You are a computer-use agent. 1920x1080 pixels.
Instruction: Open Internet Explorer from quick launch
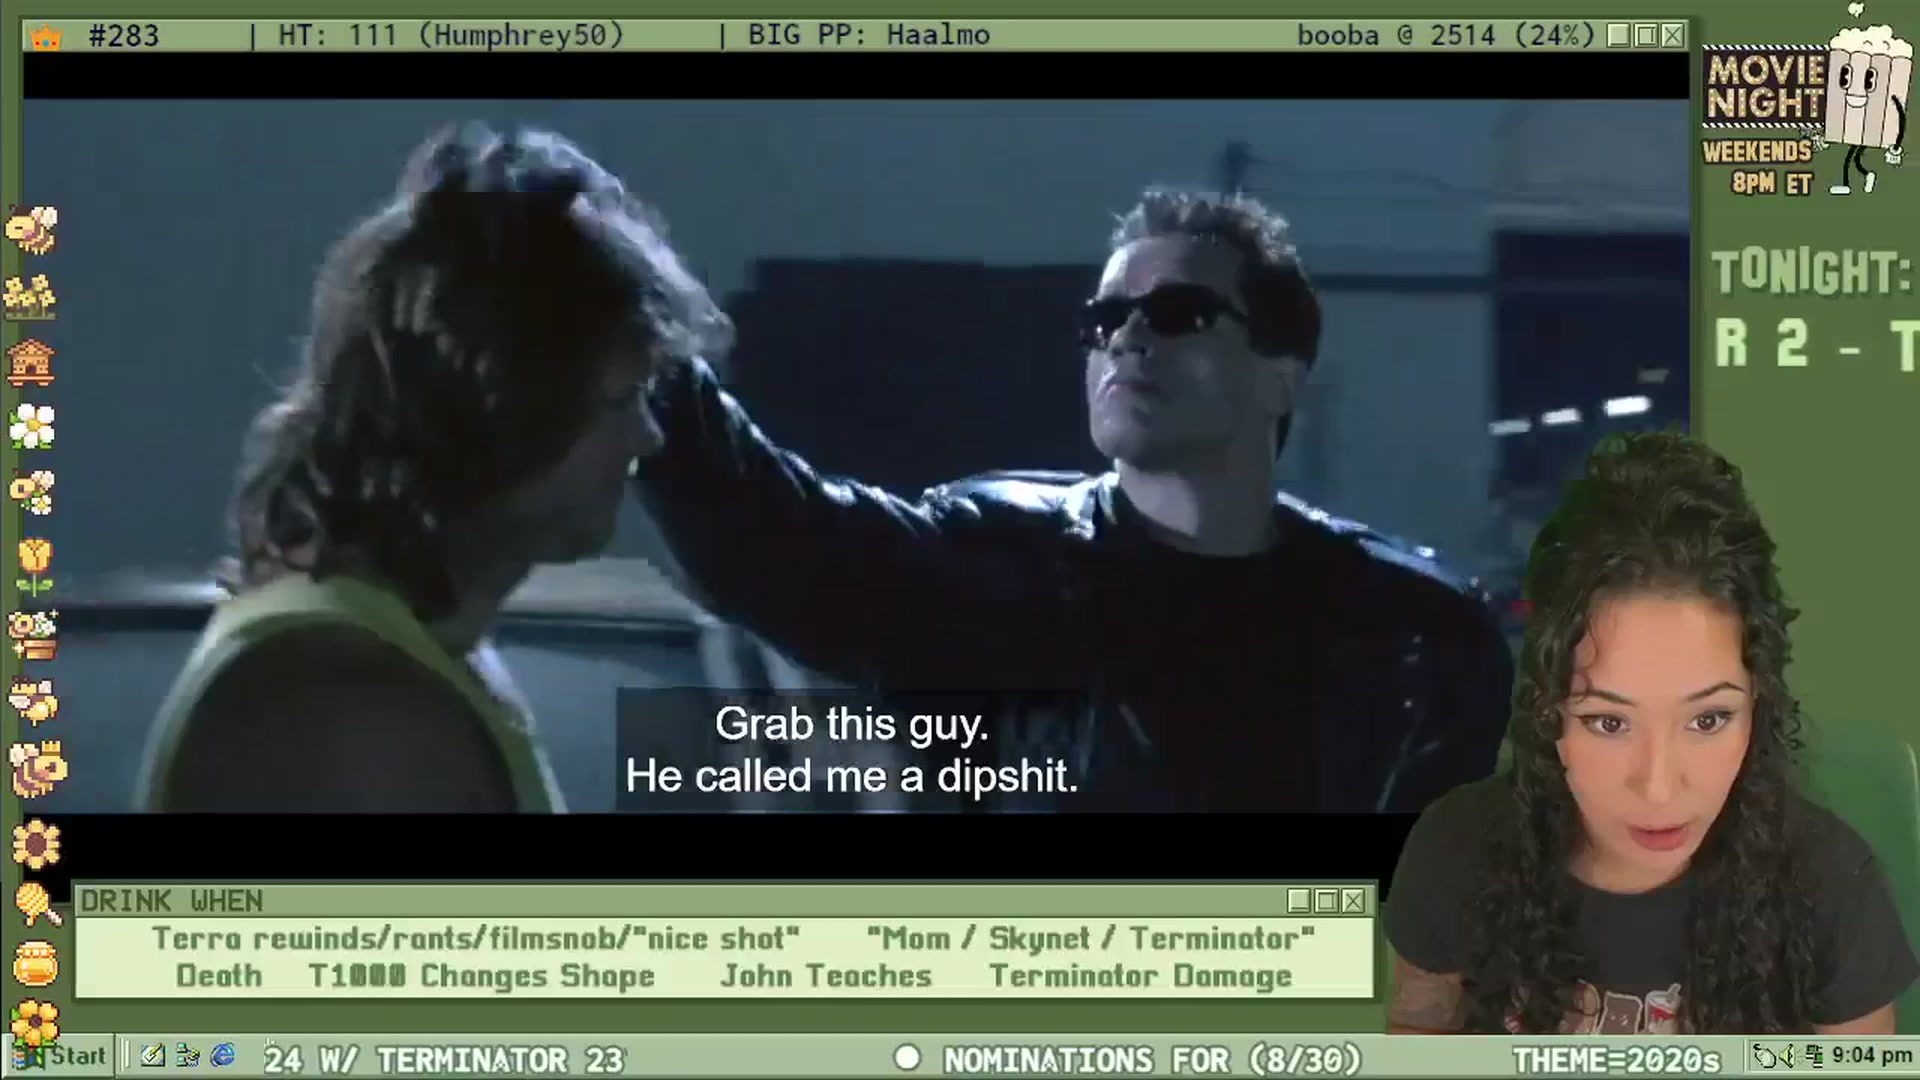[x=222, y=1056]
